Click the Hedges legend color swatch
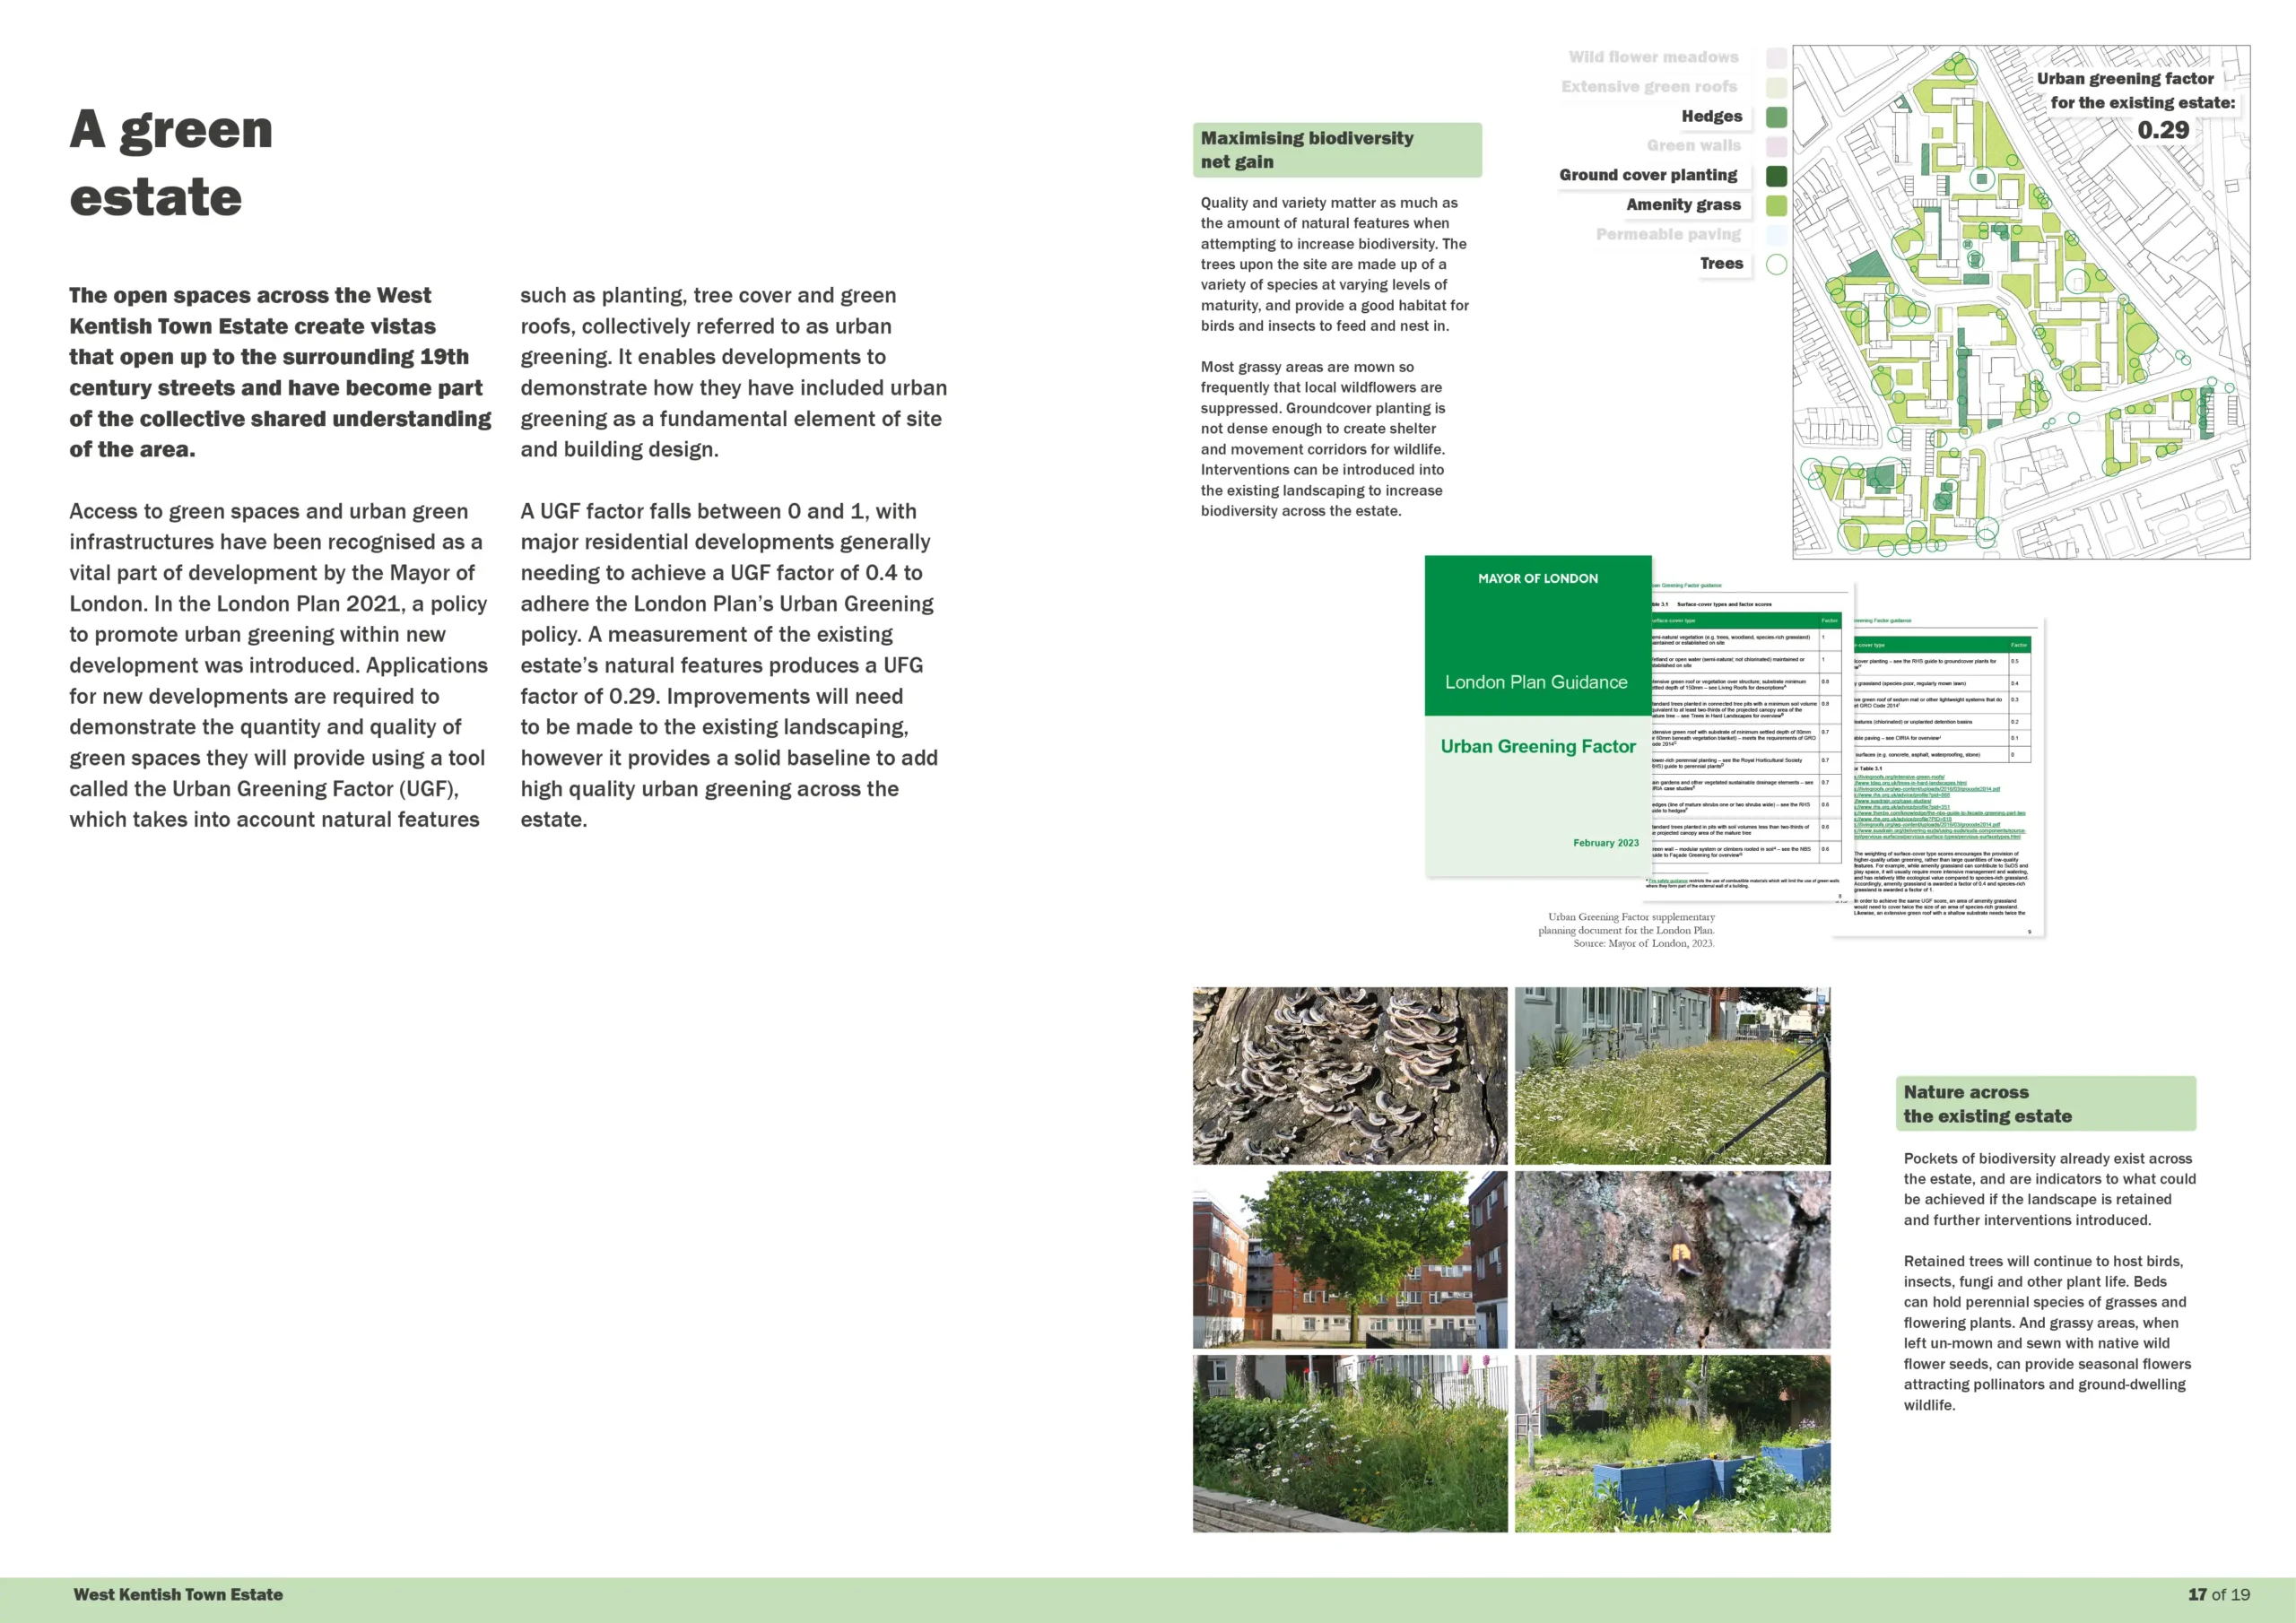Image resolution: width=2296 pixels, height=1623 pixels. (x=1776, y=117)
